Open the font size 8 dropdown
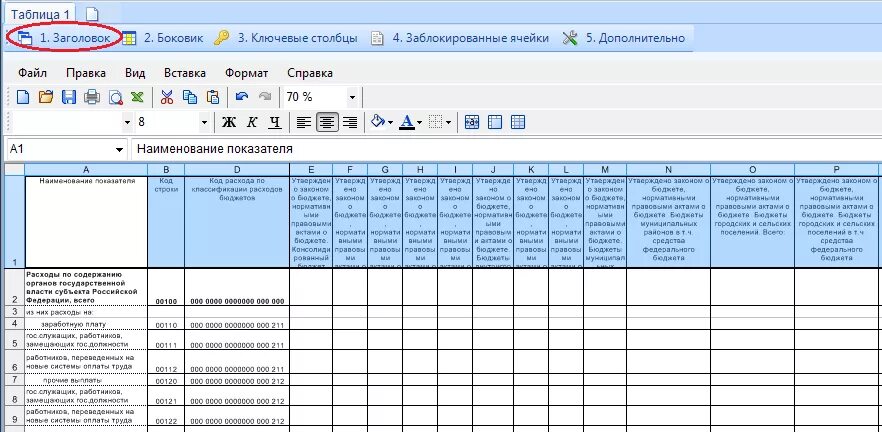This screenshot has width=882, height=432. [204, 122]
